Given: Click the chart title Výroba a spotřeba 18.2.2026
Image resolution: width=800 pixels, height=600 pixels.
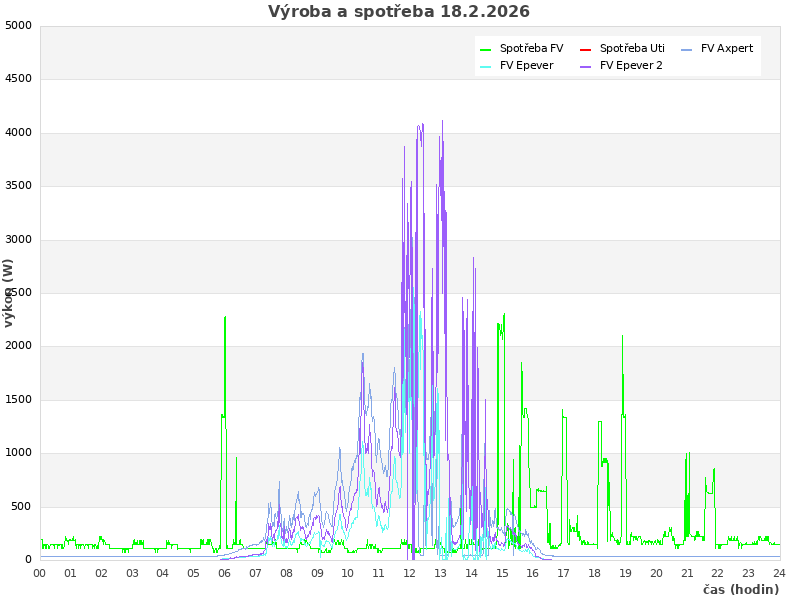Looking at the screenshot, I should coord(399,12).
